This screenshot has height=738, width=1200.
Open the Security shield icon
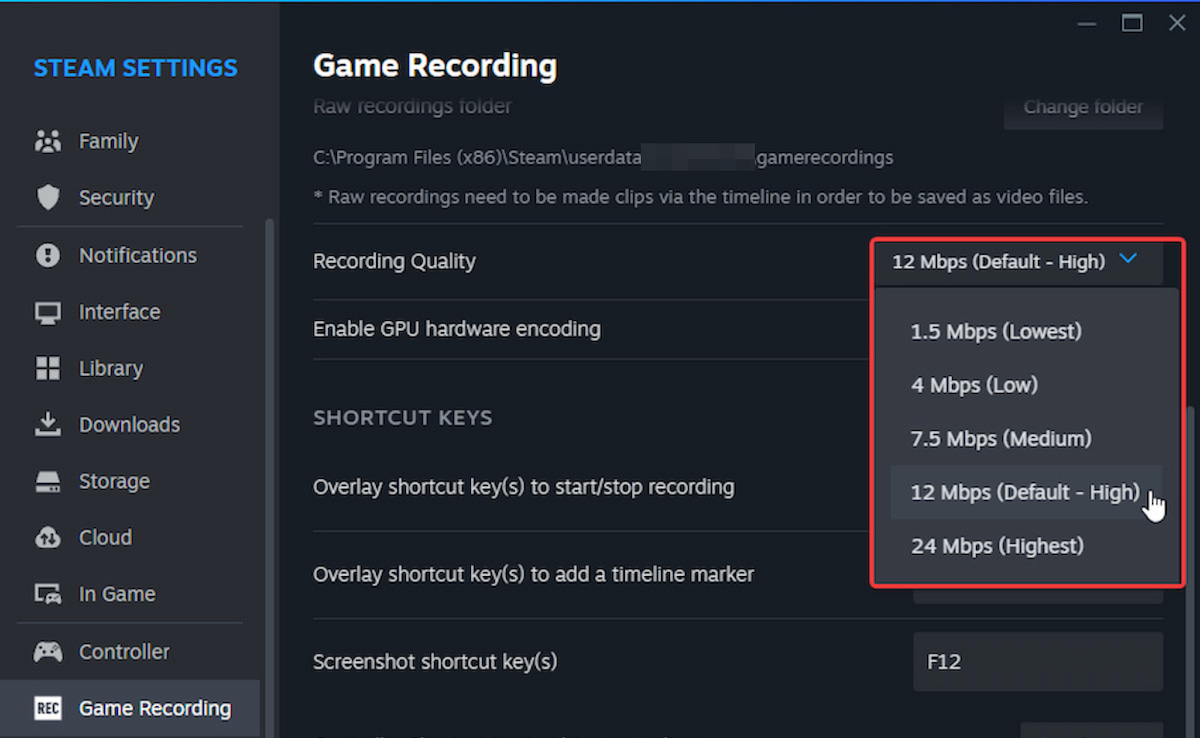click(47, 197)
